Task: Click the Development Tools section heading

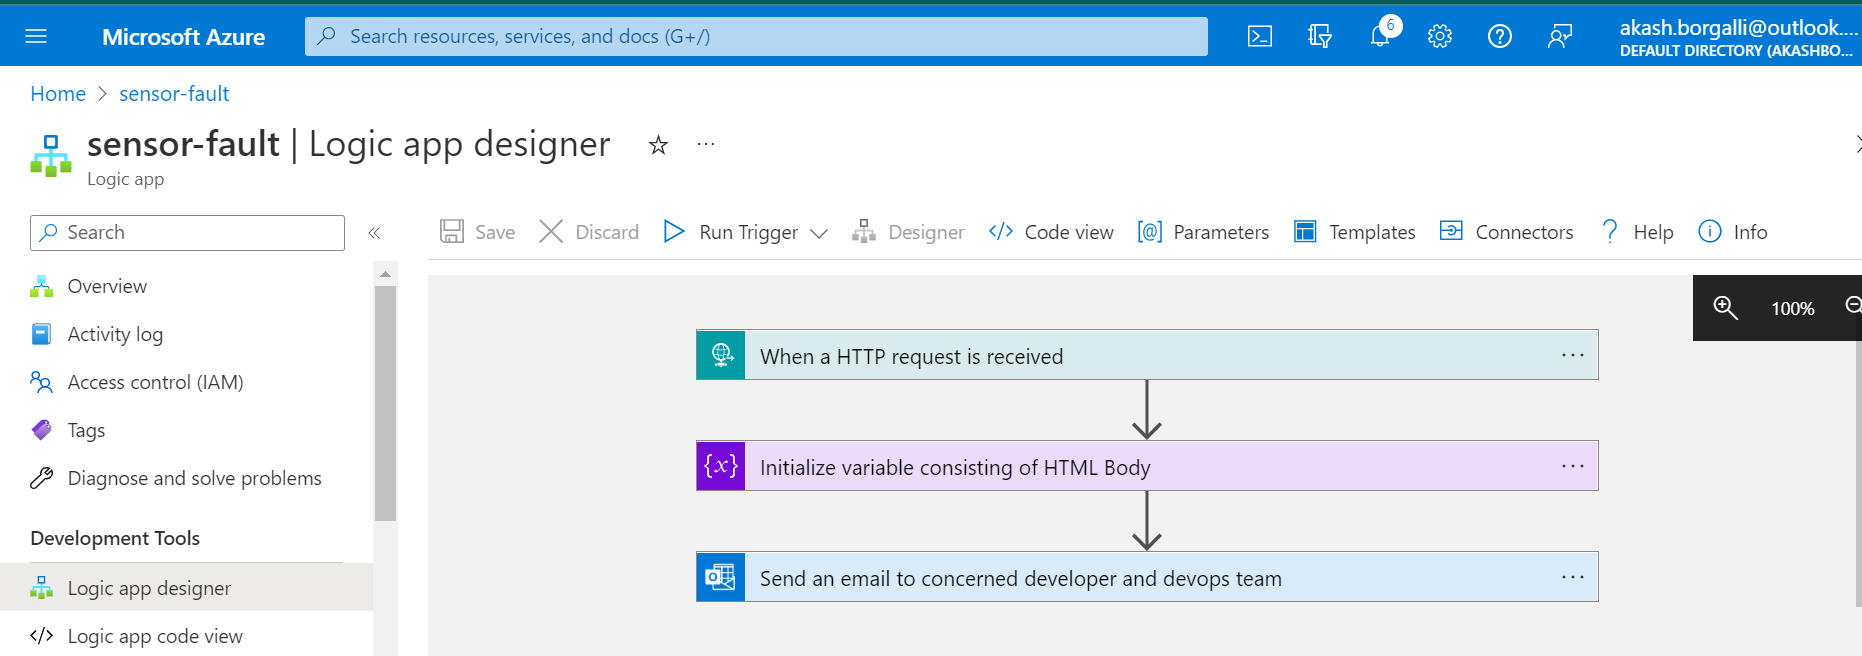Action: 115,538
